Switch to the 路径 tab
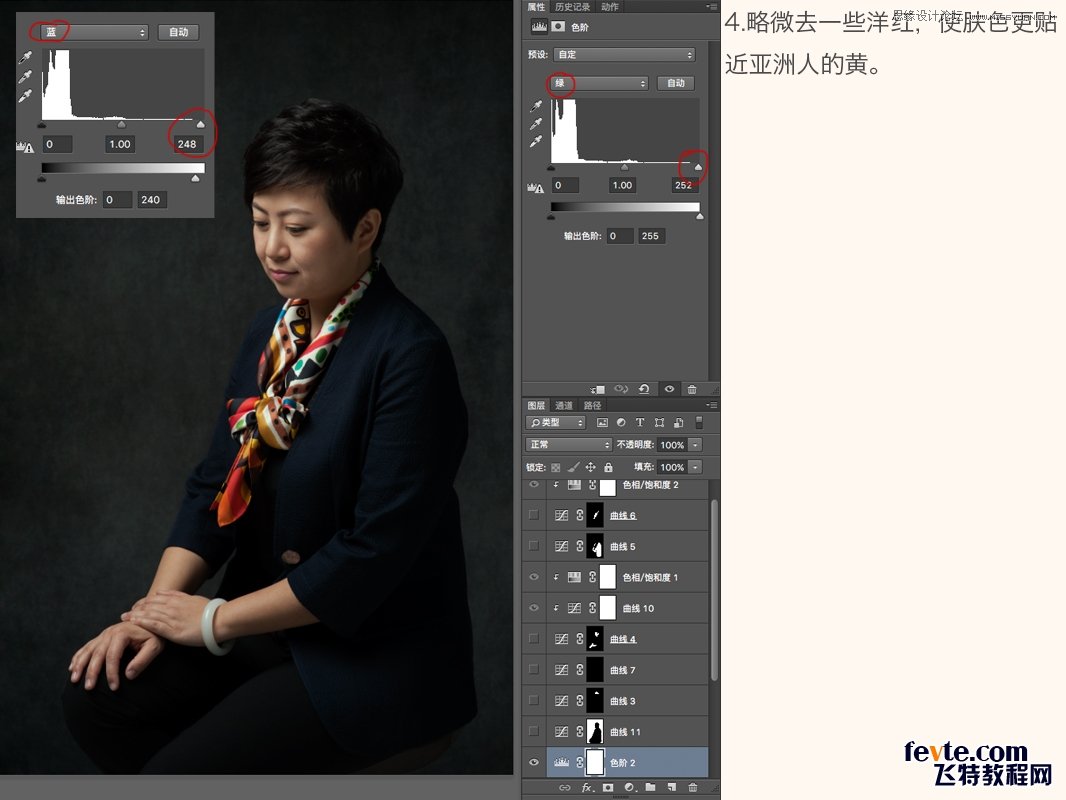Viewport: 1066px width, 800px height. coord(592,405)
